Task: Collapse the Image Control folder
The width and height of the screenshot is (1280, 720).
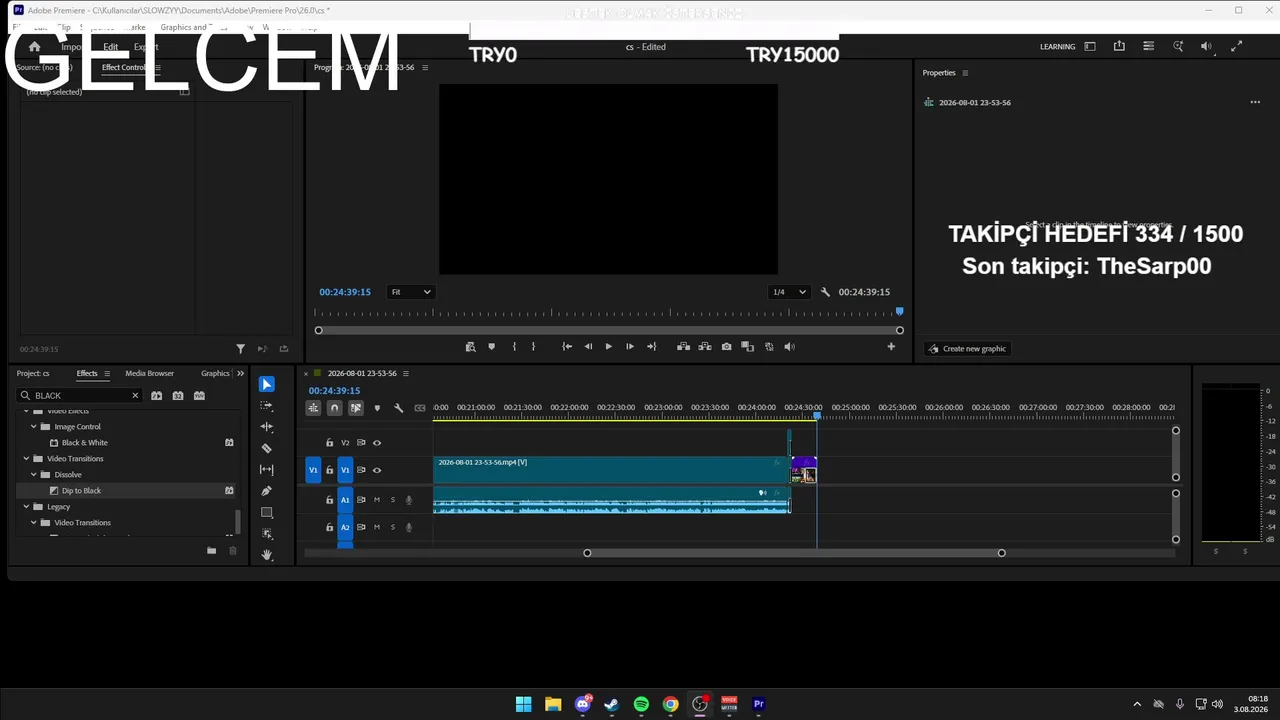Action: coord(33,427)
